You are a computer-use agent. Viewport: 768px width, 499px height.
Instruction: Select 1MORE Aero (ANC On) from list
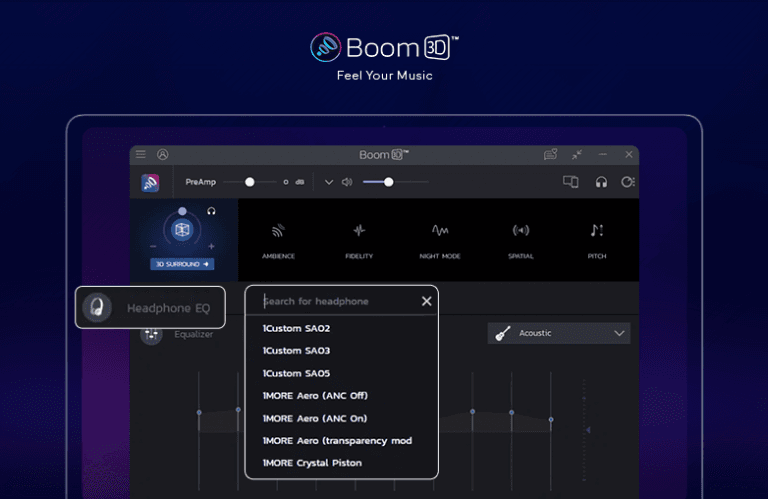315,418
